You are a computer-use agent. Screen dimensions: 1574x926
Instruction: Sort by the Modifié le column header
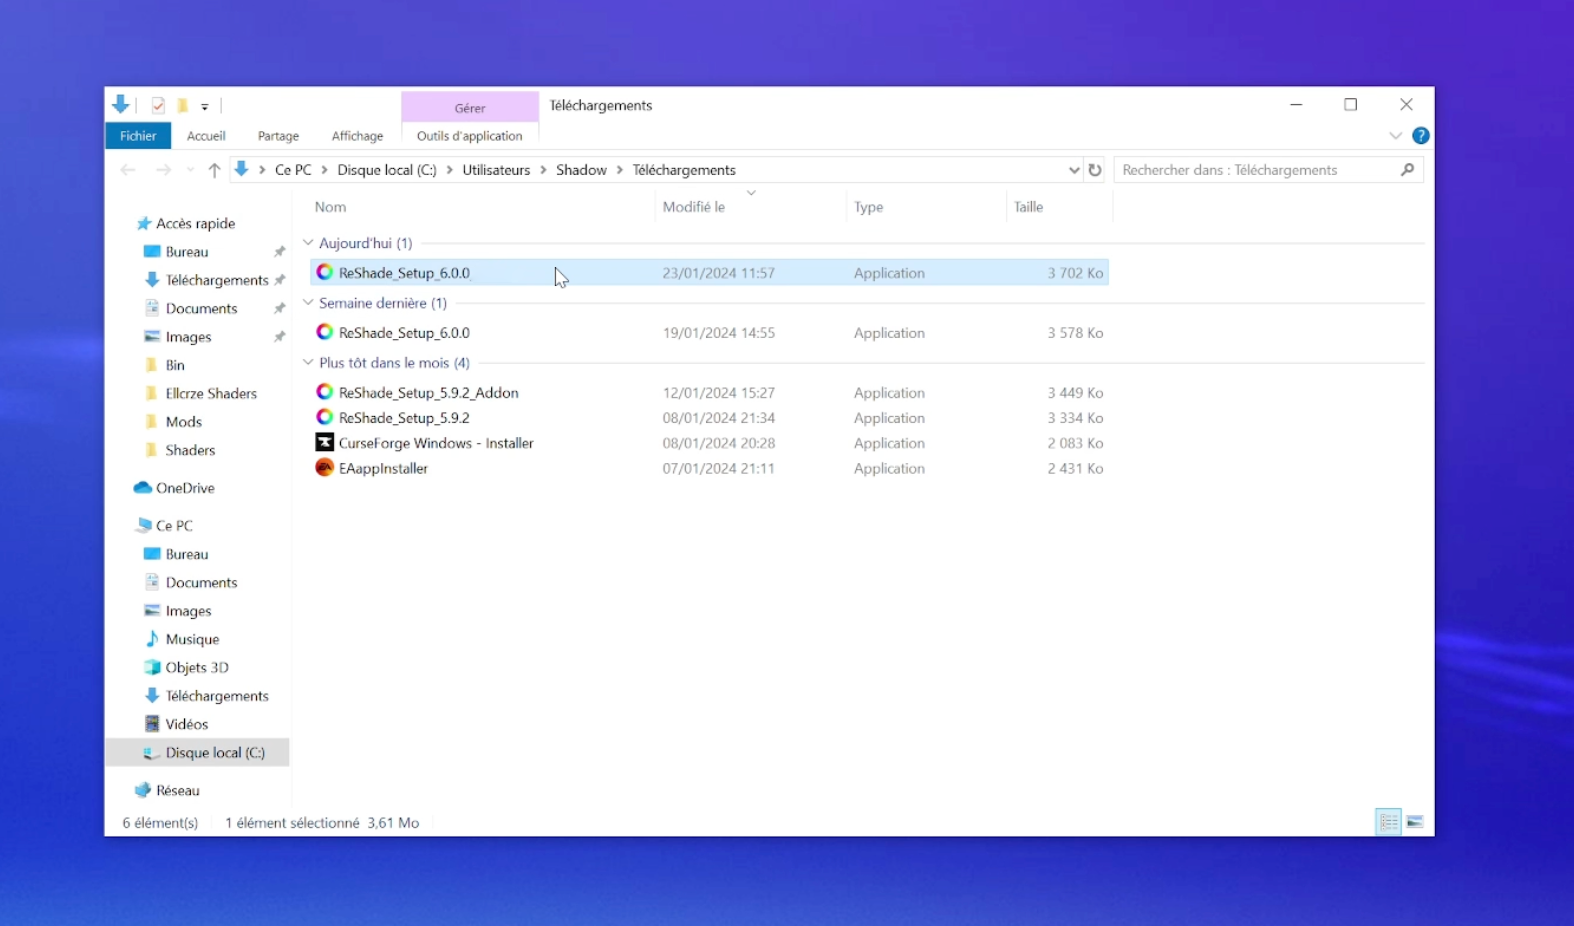(693, 207)
